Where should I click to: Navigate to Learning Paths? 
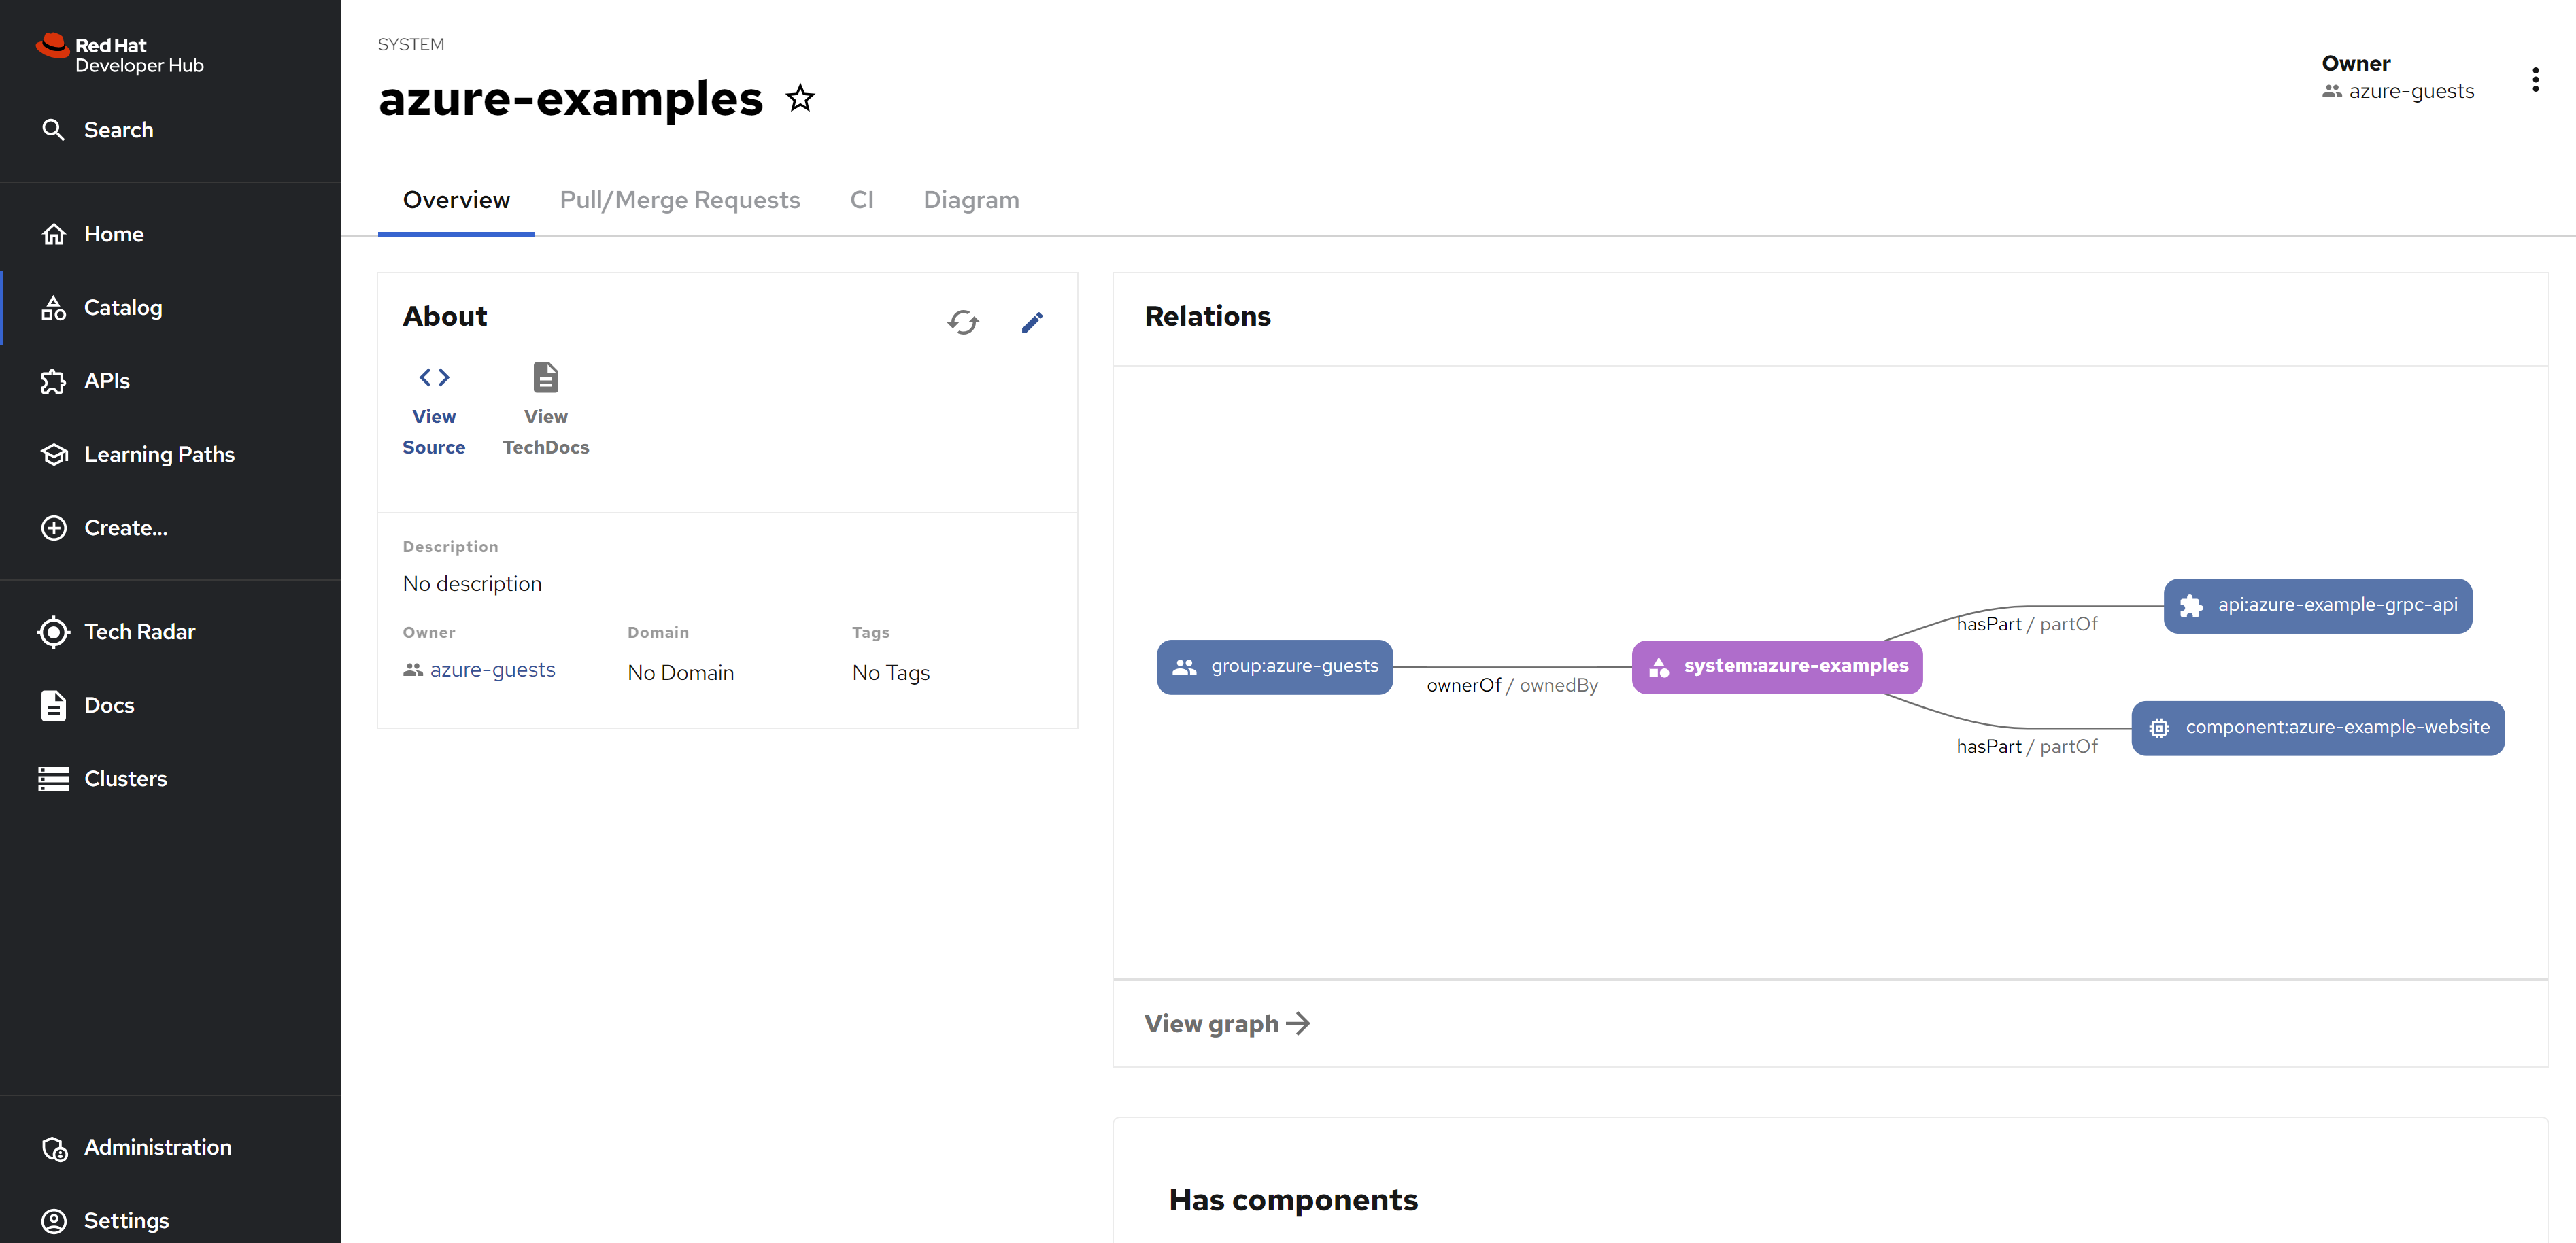coord(159,455)
